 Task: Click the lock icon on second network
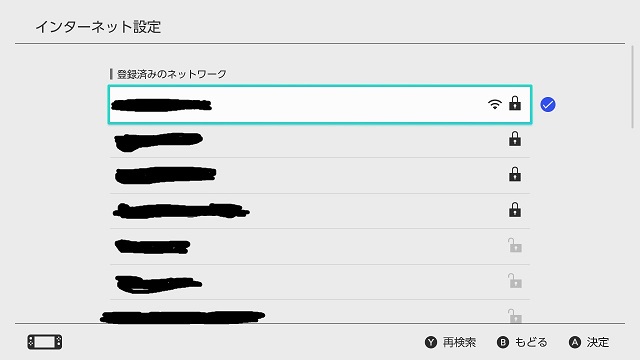[x=515, y=139]
